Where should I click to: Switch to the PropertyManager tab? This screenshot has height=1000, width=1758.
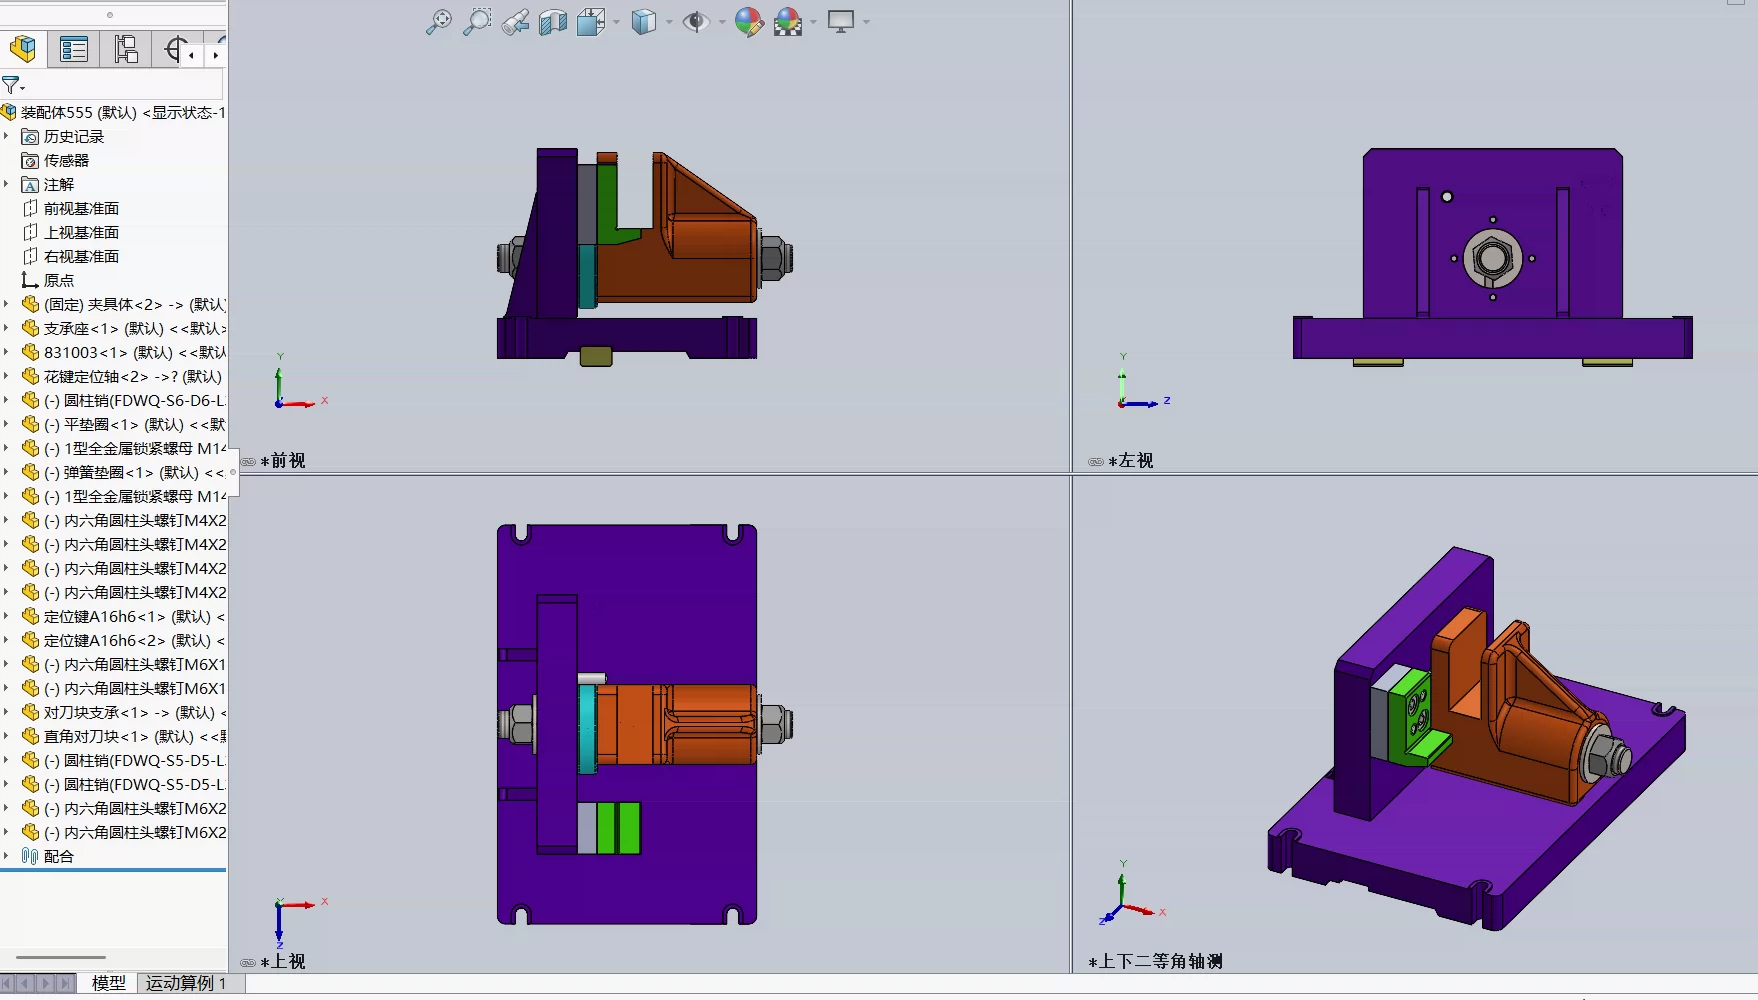coord(74,49)
